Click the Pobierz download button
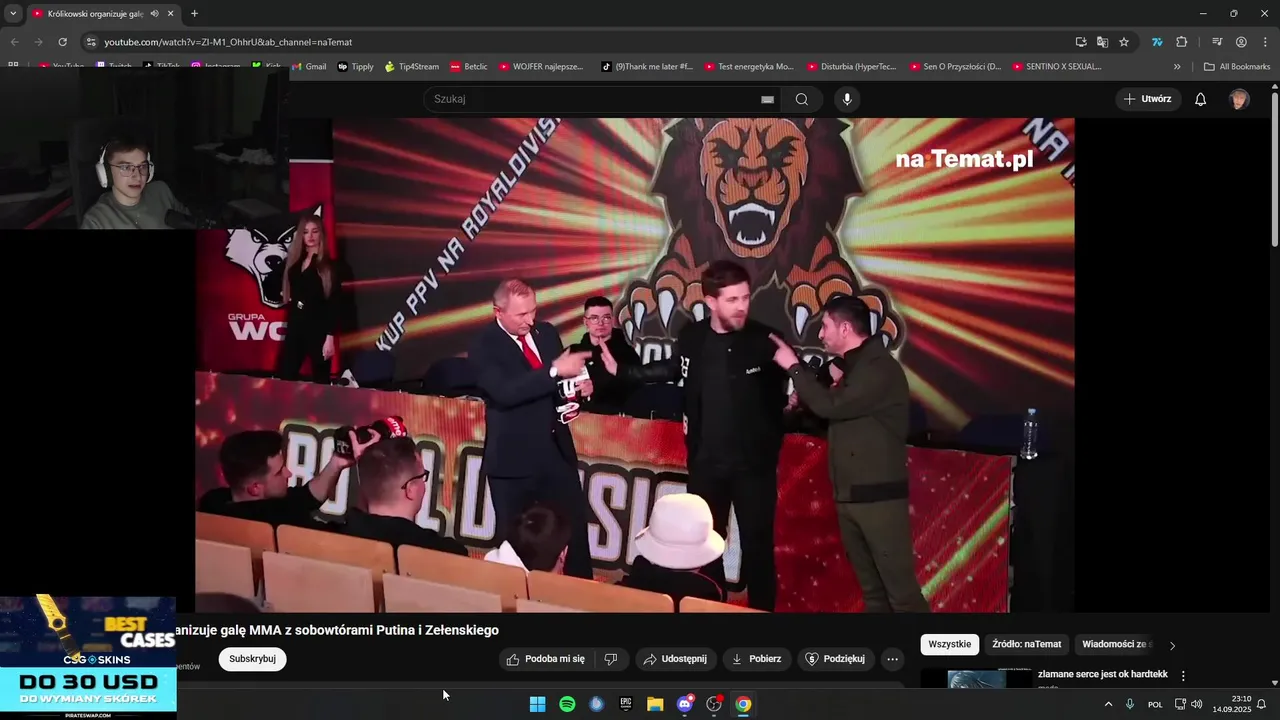The height and width of the screenshot is (720, 1280). pos(757,659)
